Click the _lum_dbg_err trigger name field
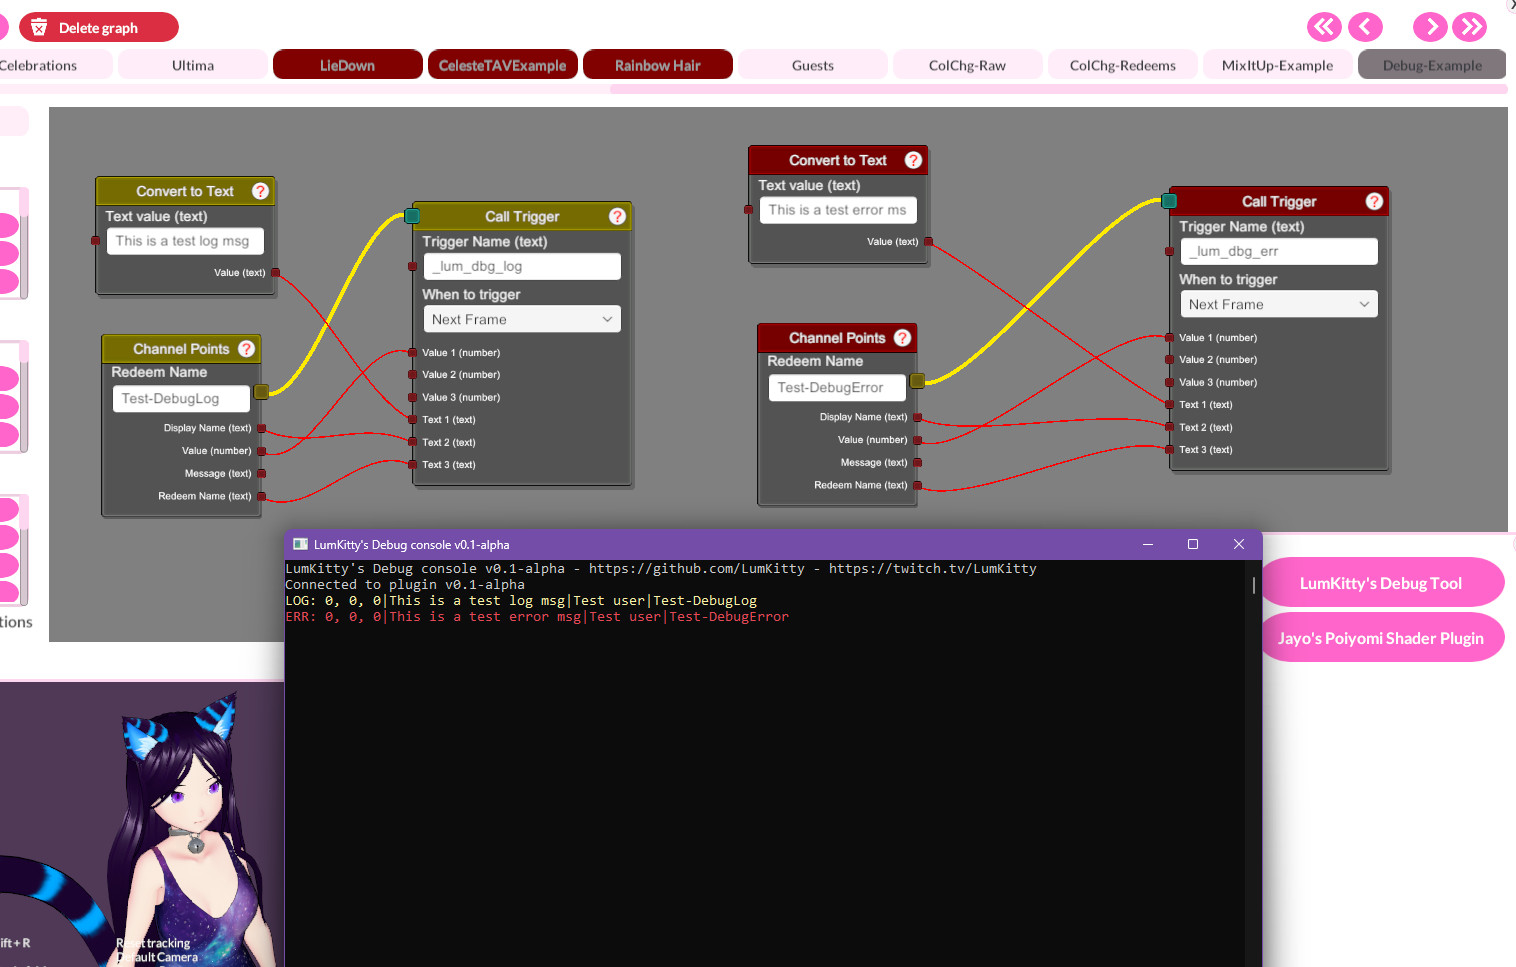This screenshot has height=967, width=1516. (x=1279, y=251)
